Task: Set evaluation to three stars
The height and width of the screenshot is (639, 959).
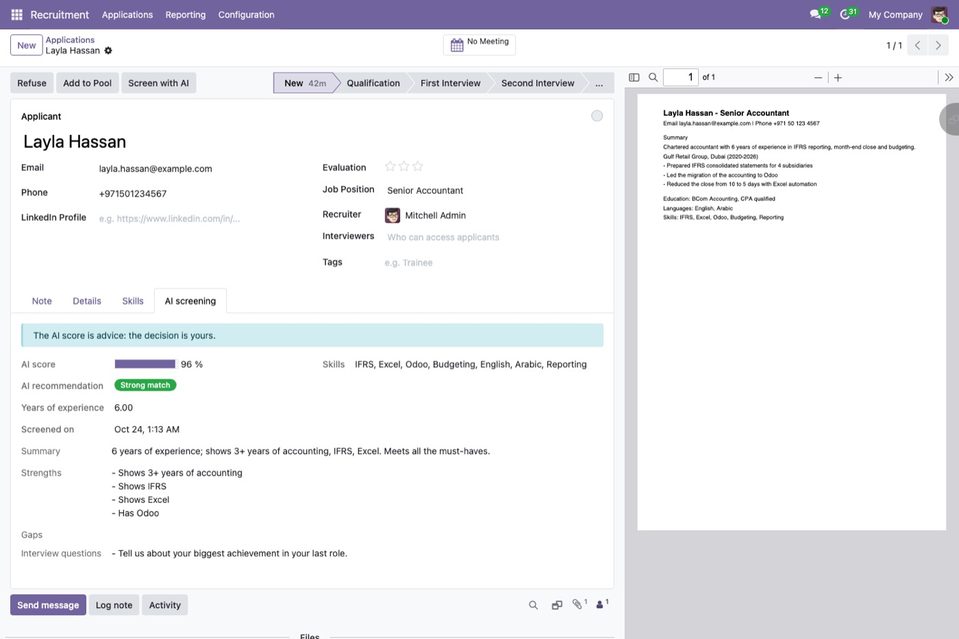Action: [x=417, y=166]
